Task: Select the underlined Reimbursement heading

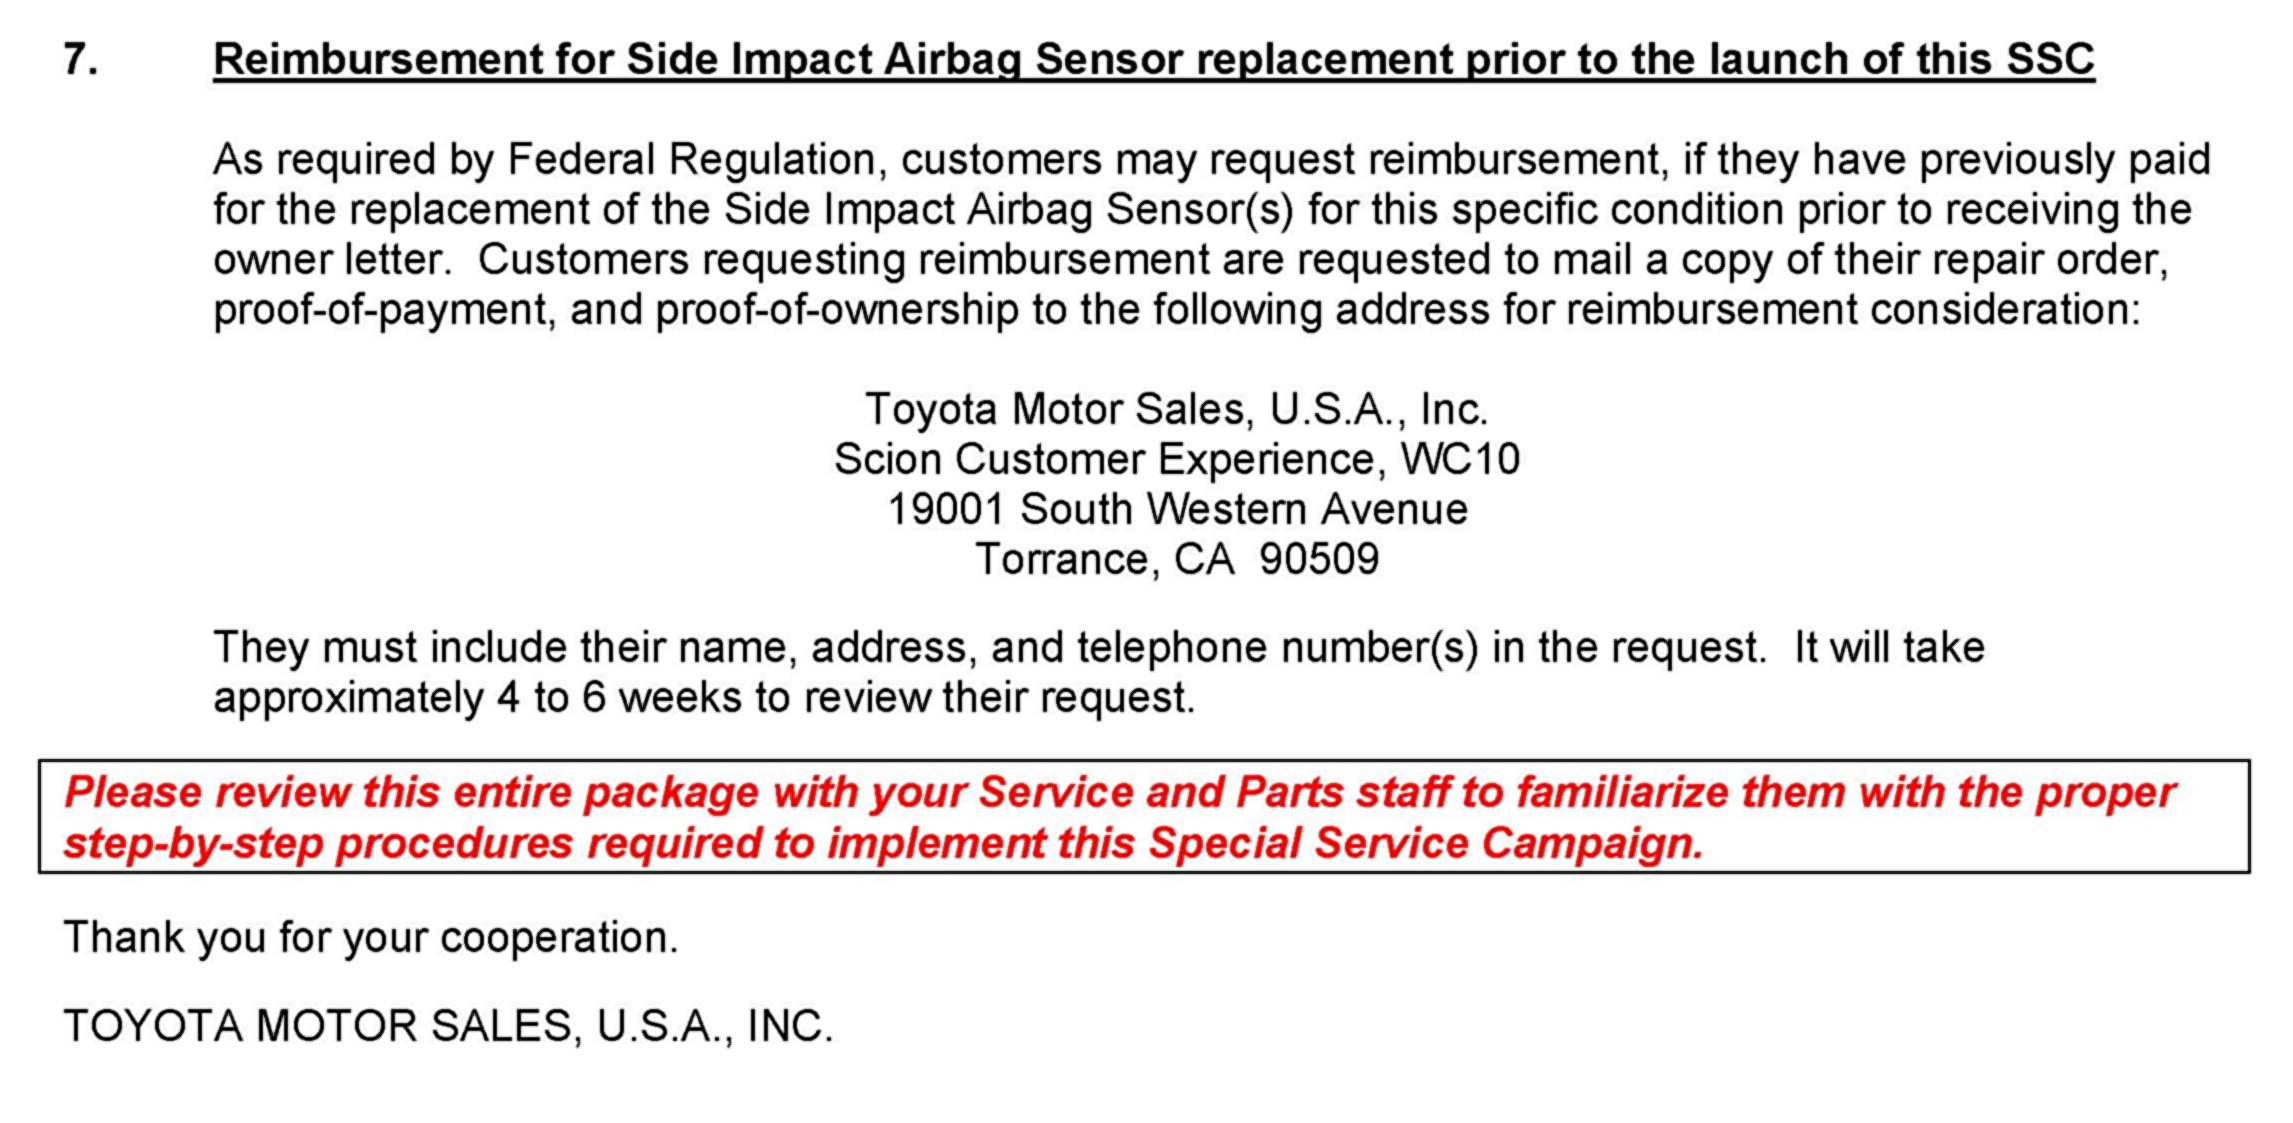Action: point(1154,60)
